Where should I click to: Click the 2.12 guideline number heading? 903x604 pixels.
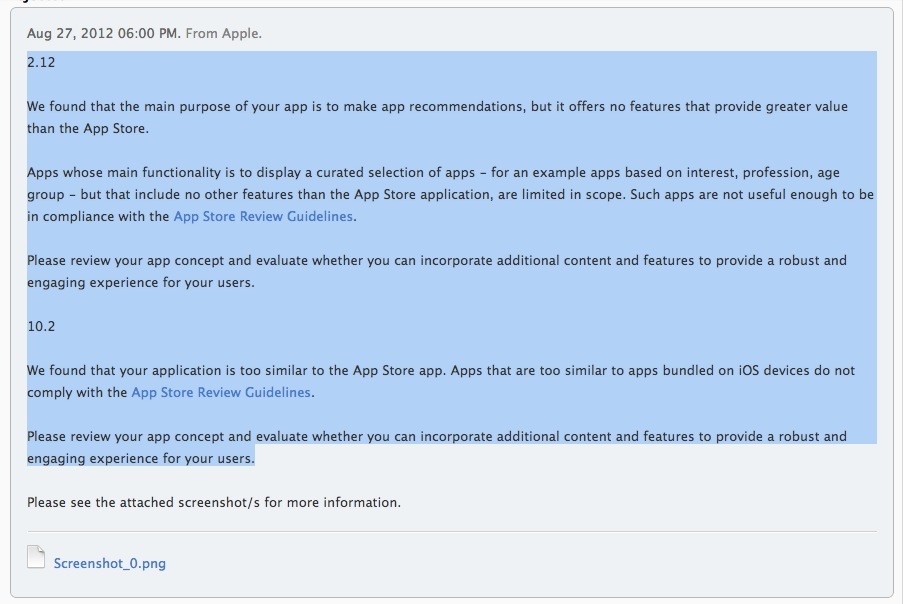pyautogui.click(x=41, y=62)
